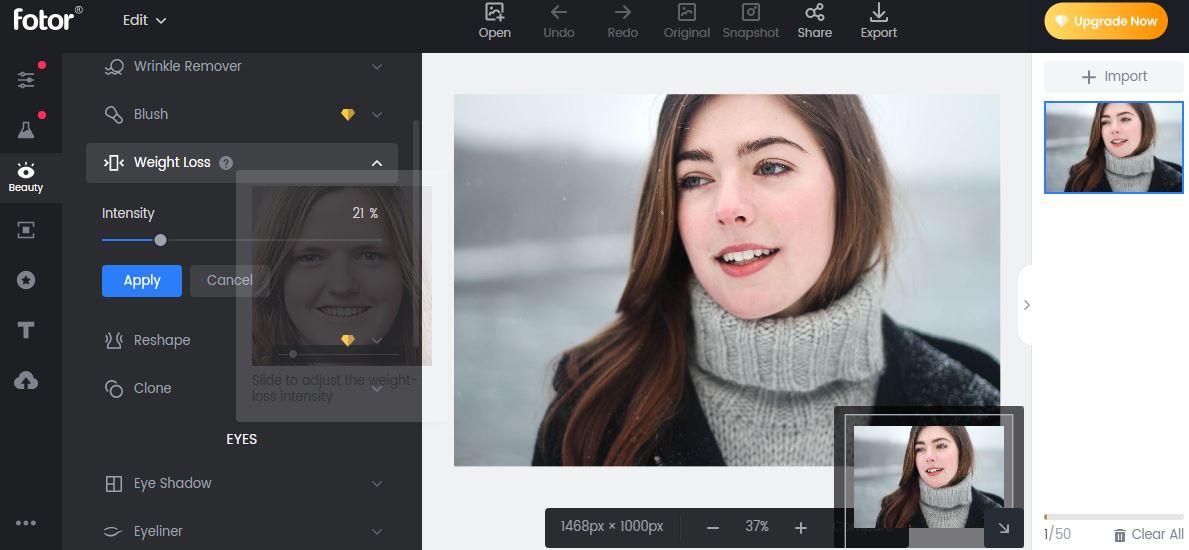1189x550 pixels.
Task: Adjust the Intensity slider handle
Action: (x=160, y=240)
